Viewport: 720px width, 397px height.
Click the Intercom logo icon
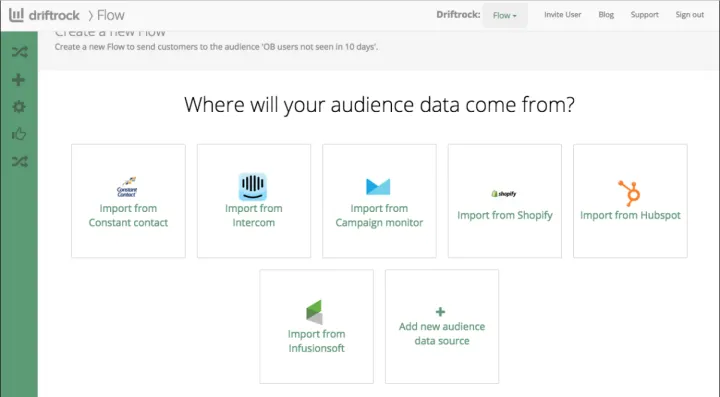coord(253,186)
